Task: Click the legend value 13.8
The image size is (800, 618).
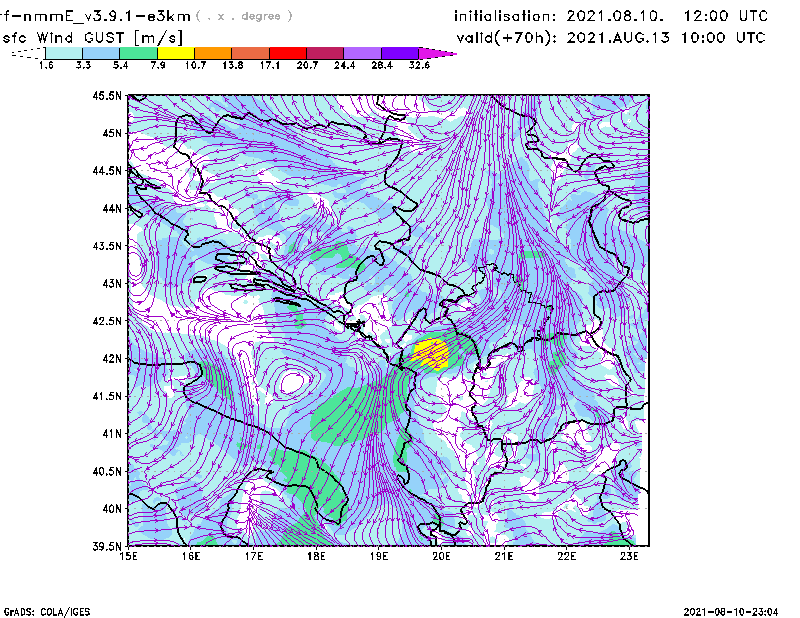Action: [x=233, y=65]
